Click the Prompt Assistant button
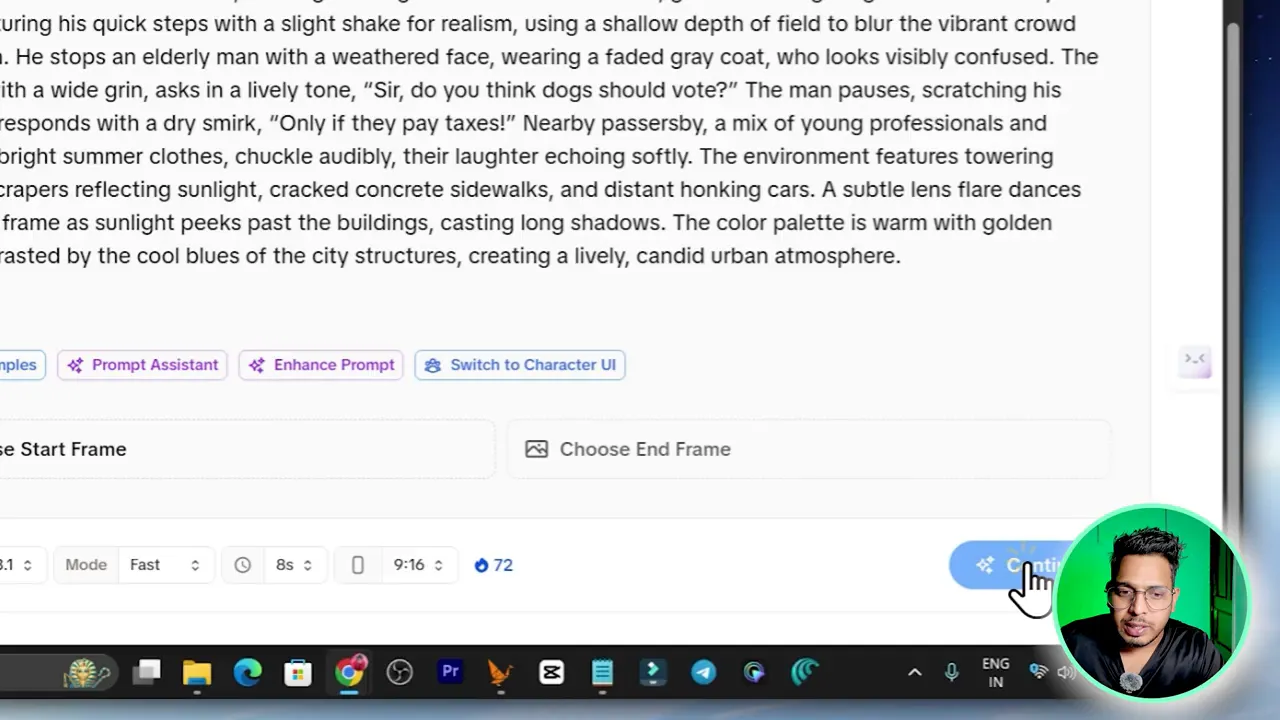This screenshot has height=720, width=1280. (x=143, y=365)
